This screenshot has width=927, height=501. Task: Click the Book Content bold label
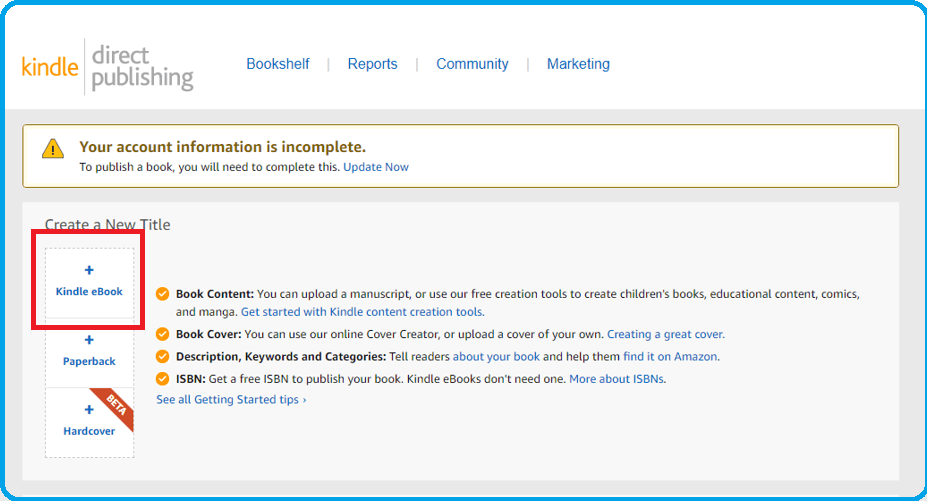point(215,294)
